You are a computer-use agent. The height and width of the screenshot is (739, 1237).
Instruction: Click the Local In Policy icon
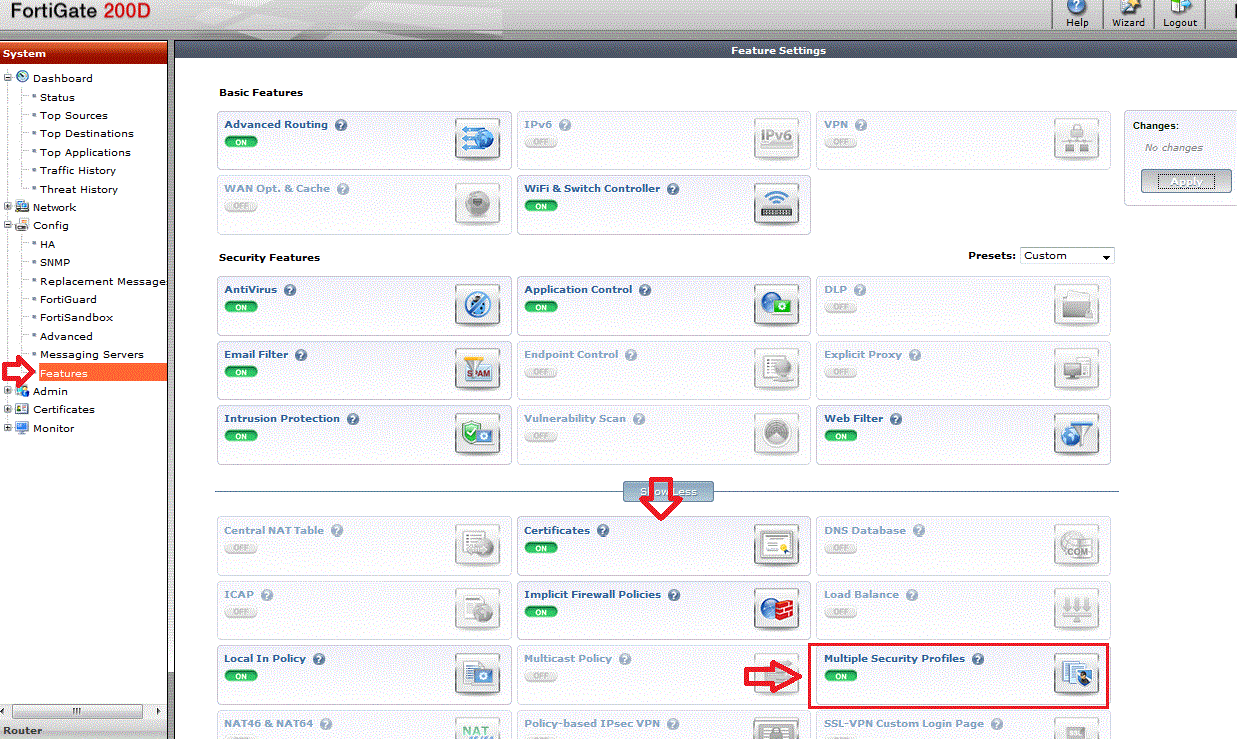477,674
